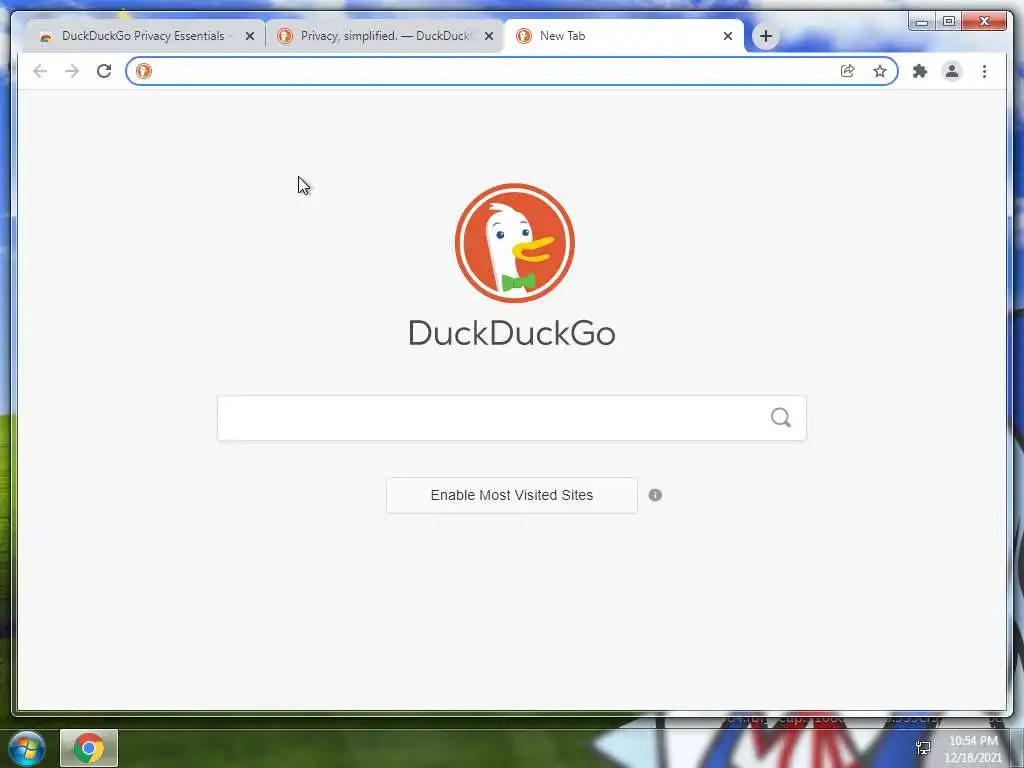
Task: Close the DuckDuckGo Privacy Essentials tab
Action: 249,36
